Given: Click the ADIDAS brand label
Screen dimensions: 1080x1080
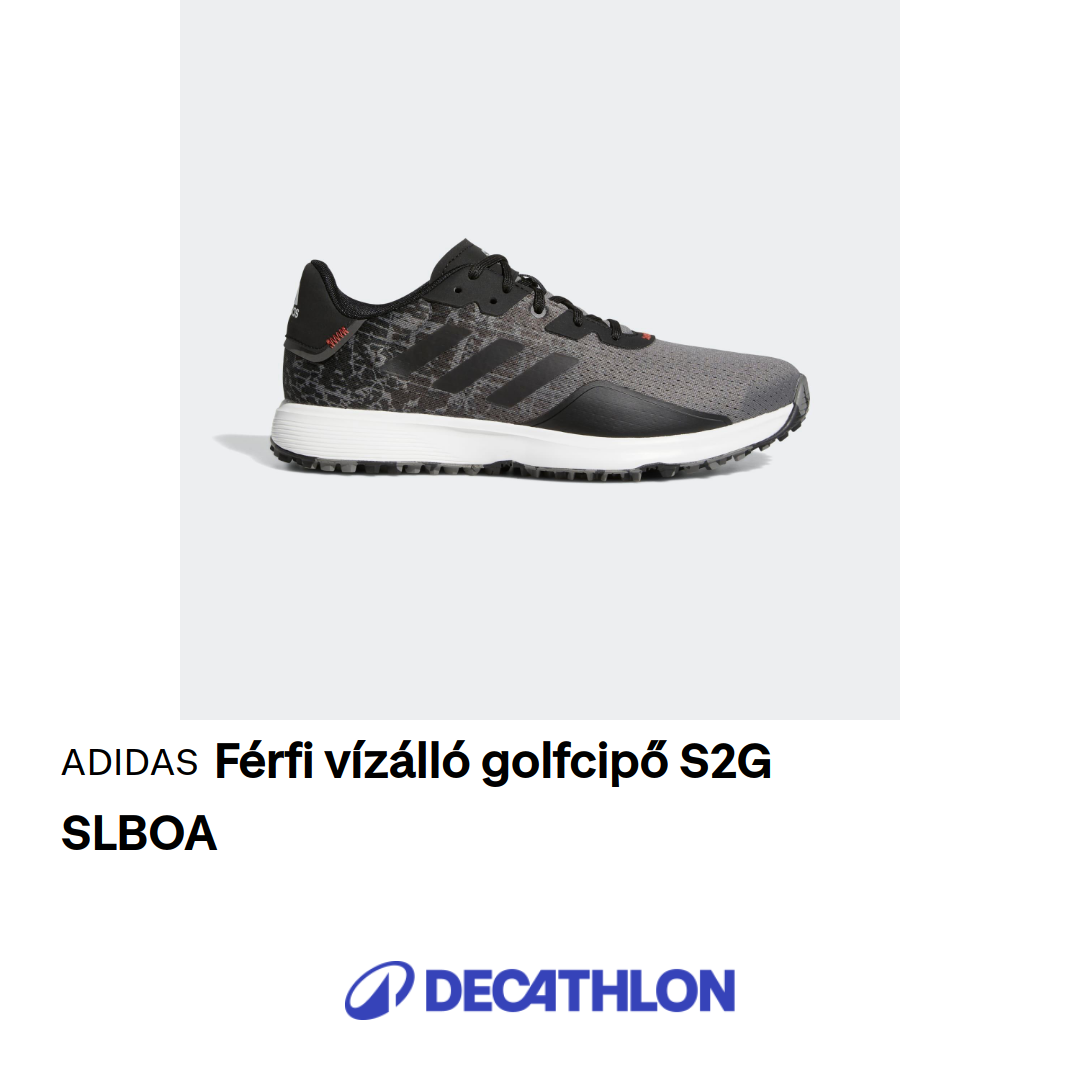Looking at the screenshot, I should [x=129, y=762].
